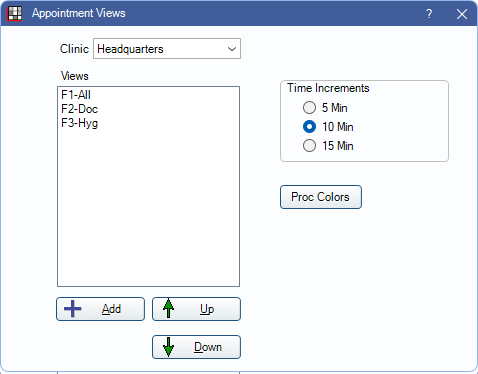
Task: Click the green up arrow icon
Action: click(x=169, y=308)
